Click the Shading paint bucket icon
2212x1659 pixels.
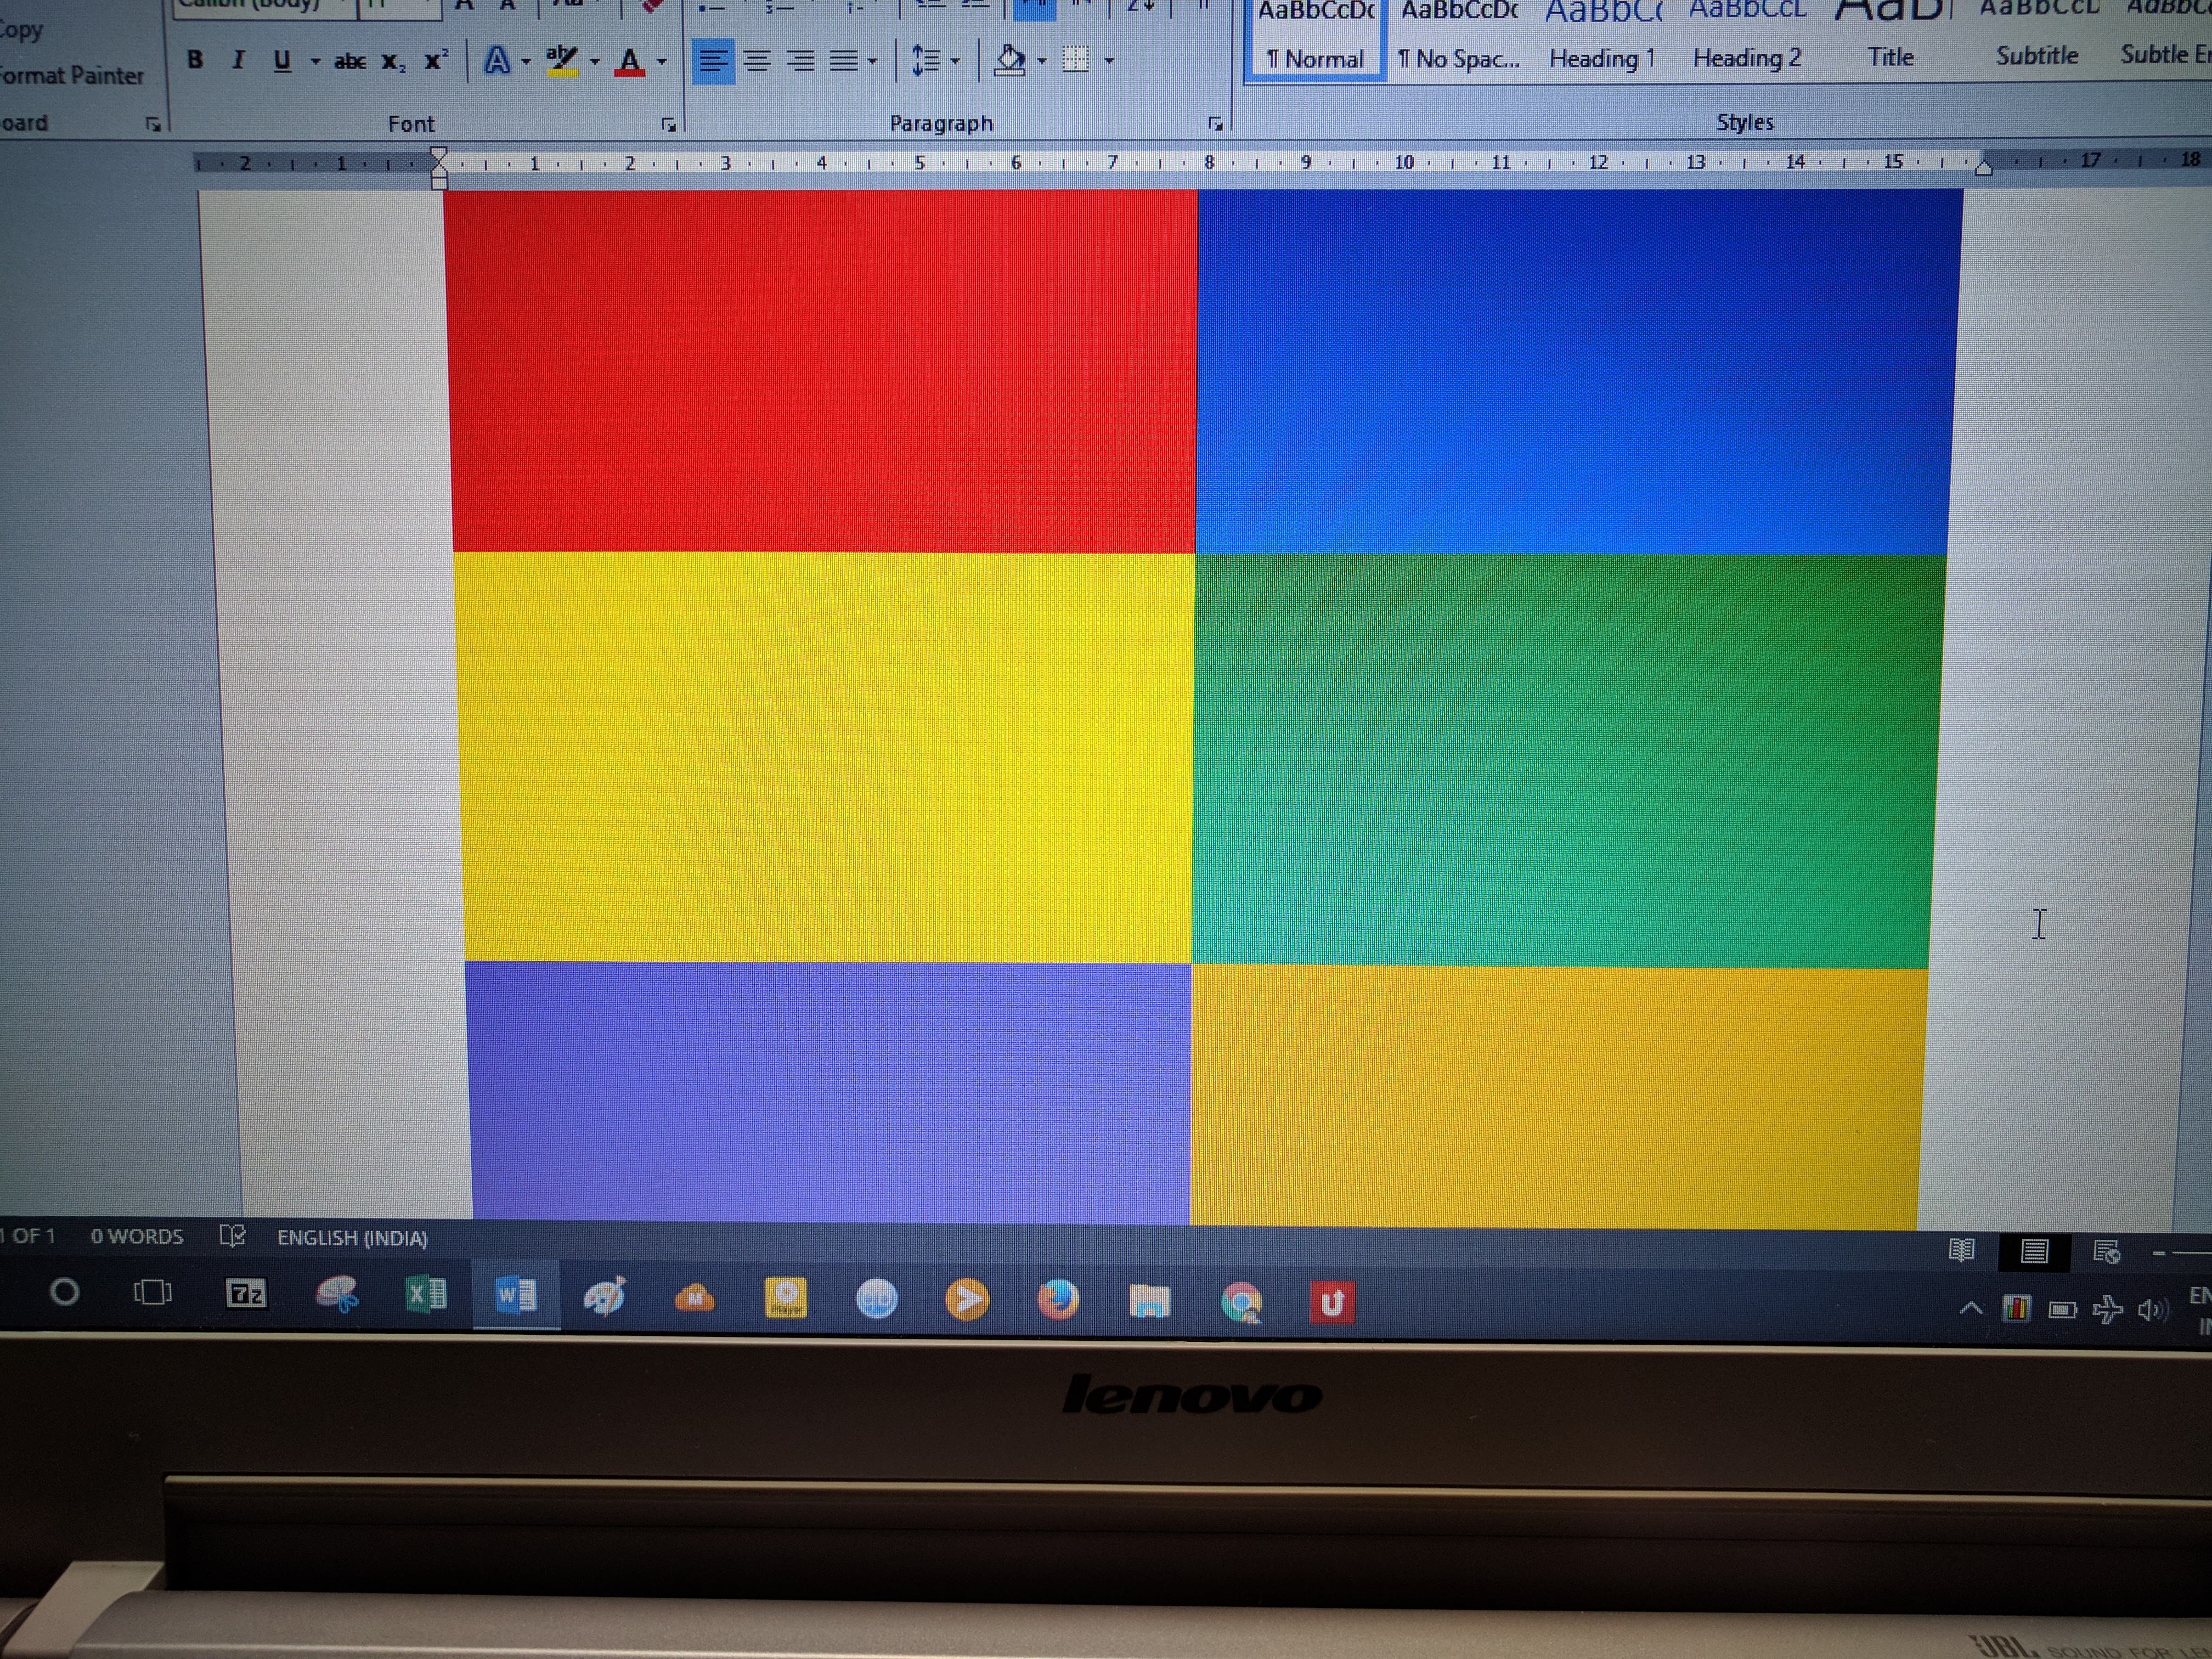click(1010, 61)
